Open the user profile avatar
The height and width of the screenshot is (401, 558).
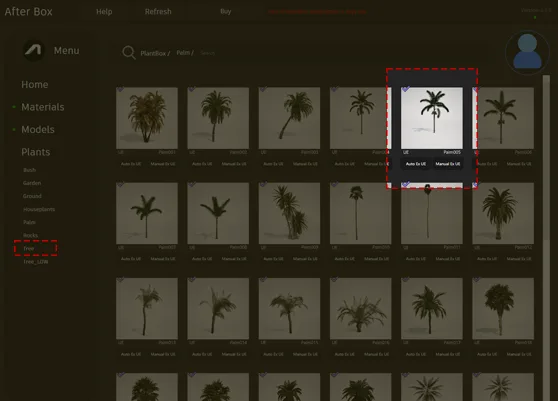pos(527,52)
